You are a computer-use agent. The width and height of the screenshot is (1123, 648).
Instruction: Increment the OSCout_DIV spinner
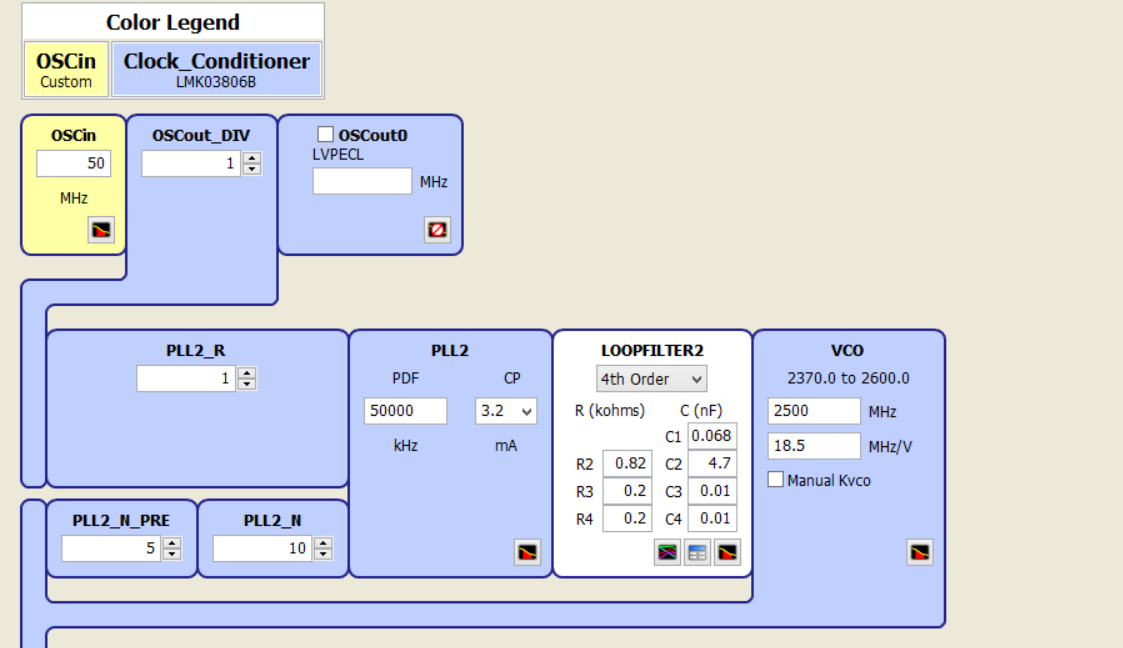[x=251, y=158]
